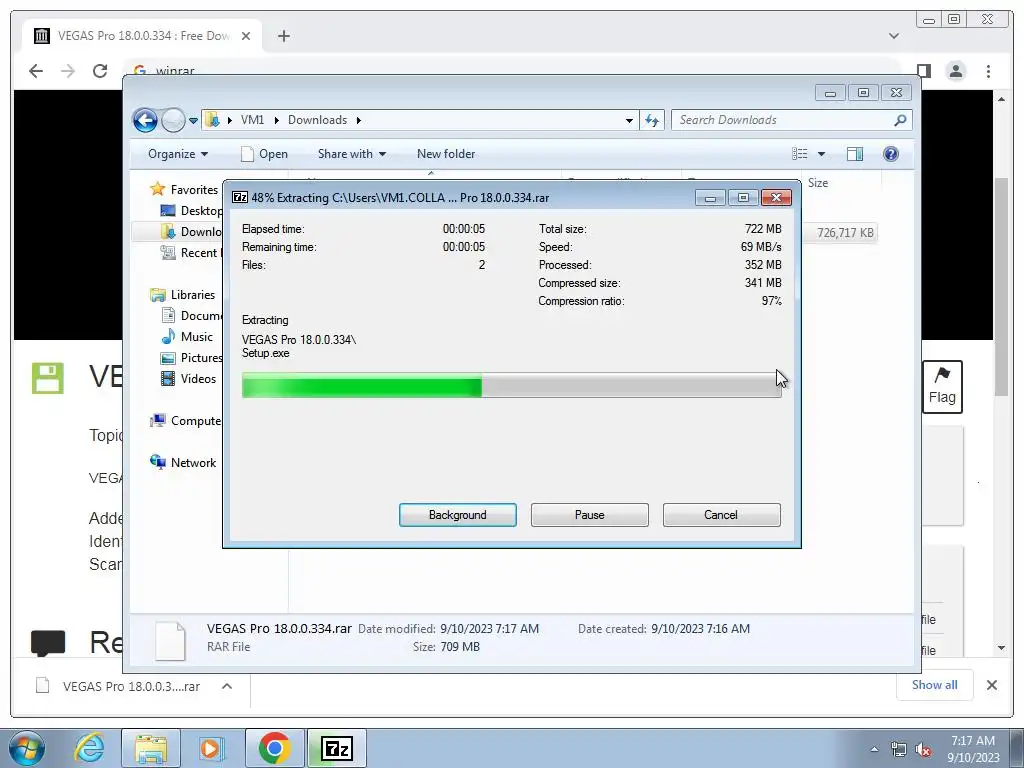
Task: Open Chrome profile icon
Action: click(956, 71)
